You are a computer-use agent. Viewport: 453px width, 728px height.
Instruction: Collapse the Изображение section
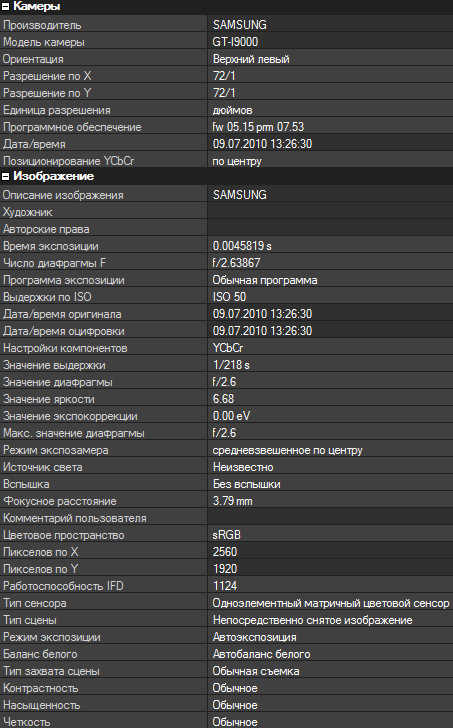tap(6, 176)
